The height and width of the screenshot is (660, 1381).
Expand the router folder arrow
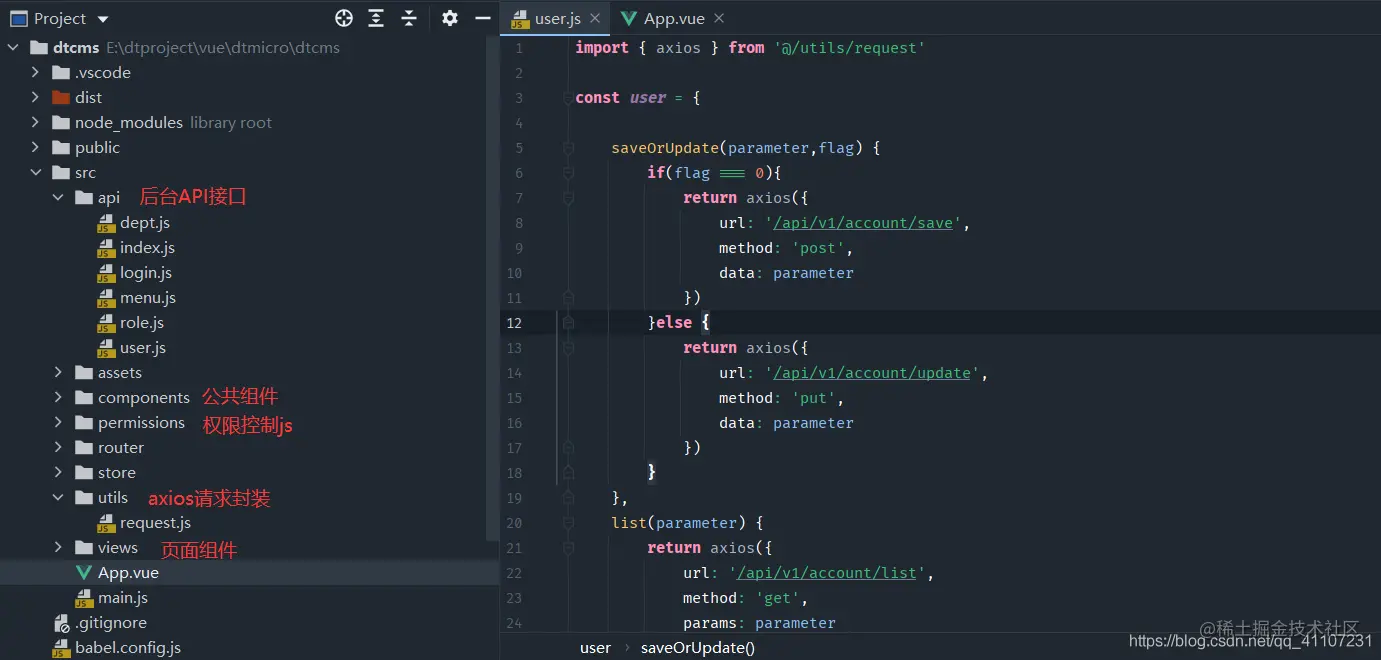click(x=58, y=447)
